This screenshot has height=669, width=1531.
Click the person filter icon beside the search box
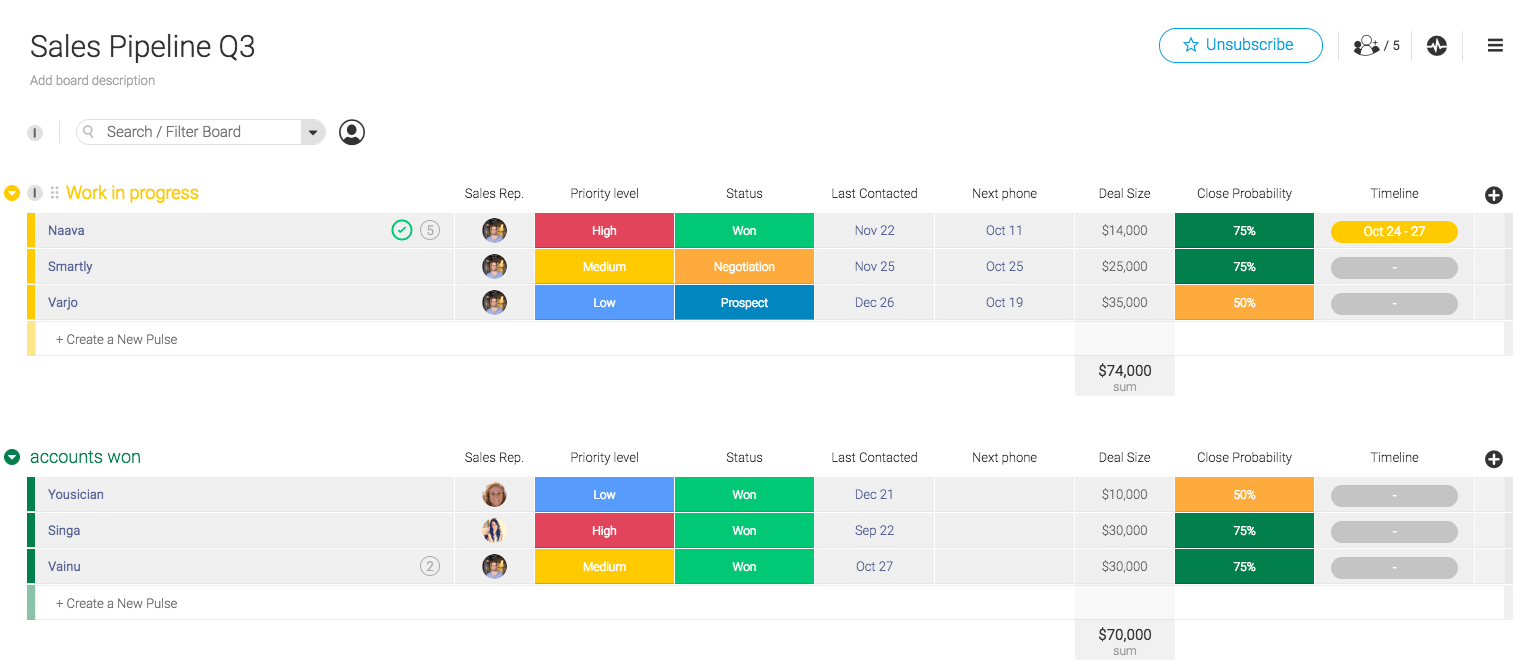[351, 131]
